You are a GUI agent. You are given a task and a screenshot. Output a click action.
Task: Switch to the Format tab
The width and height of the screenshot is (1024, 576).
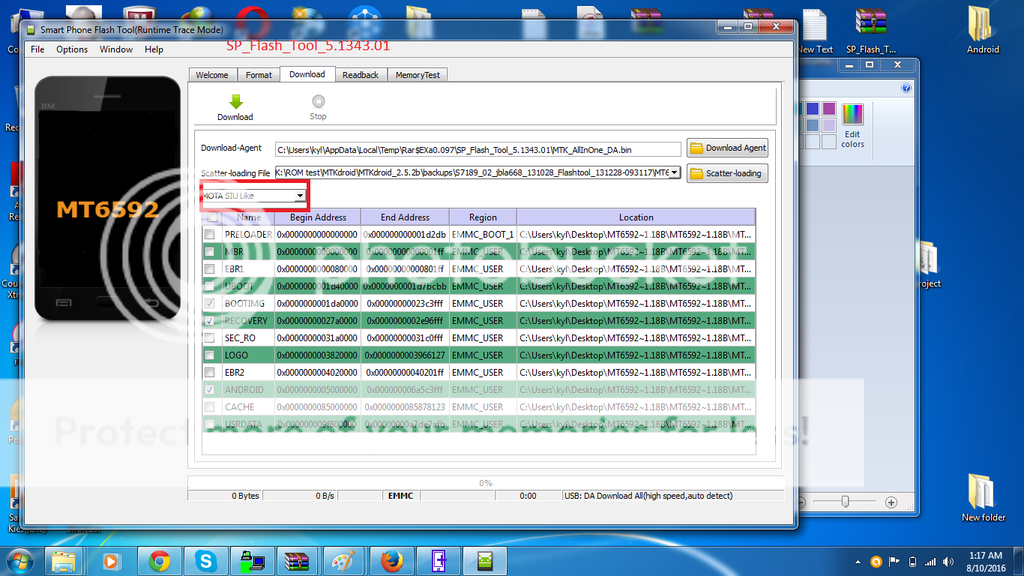coord(259,75)
